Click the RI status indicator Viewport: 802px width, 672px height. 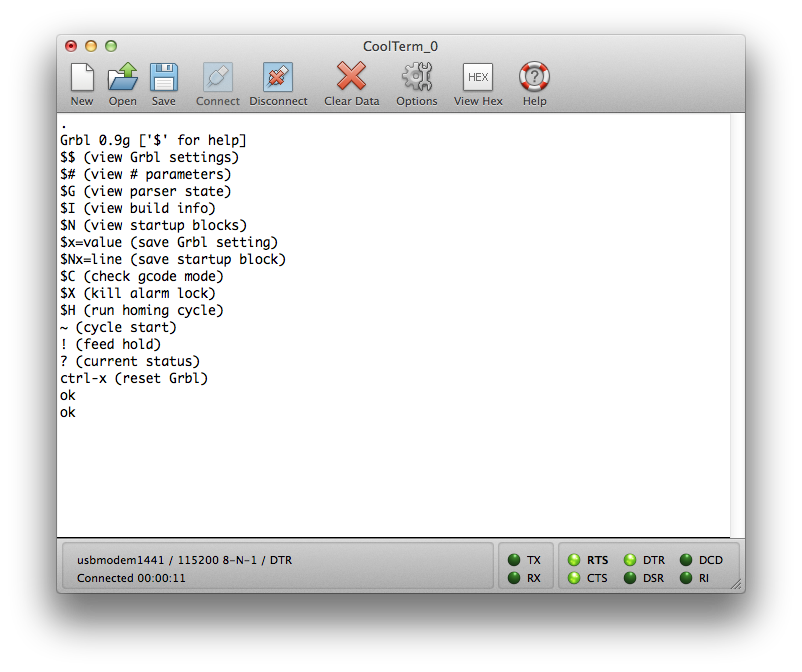tap(686, 578)
